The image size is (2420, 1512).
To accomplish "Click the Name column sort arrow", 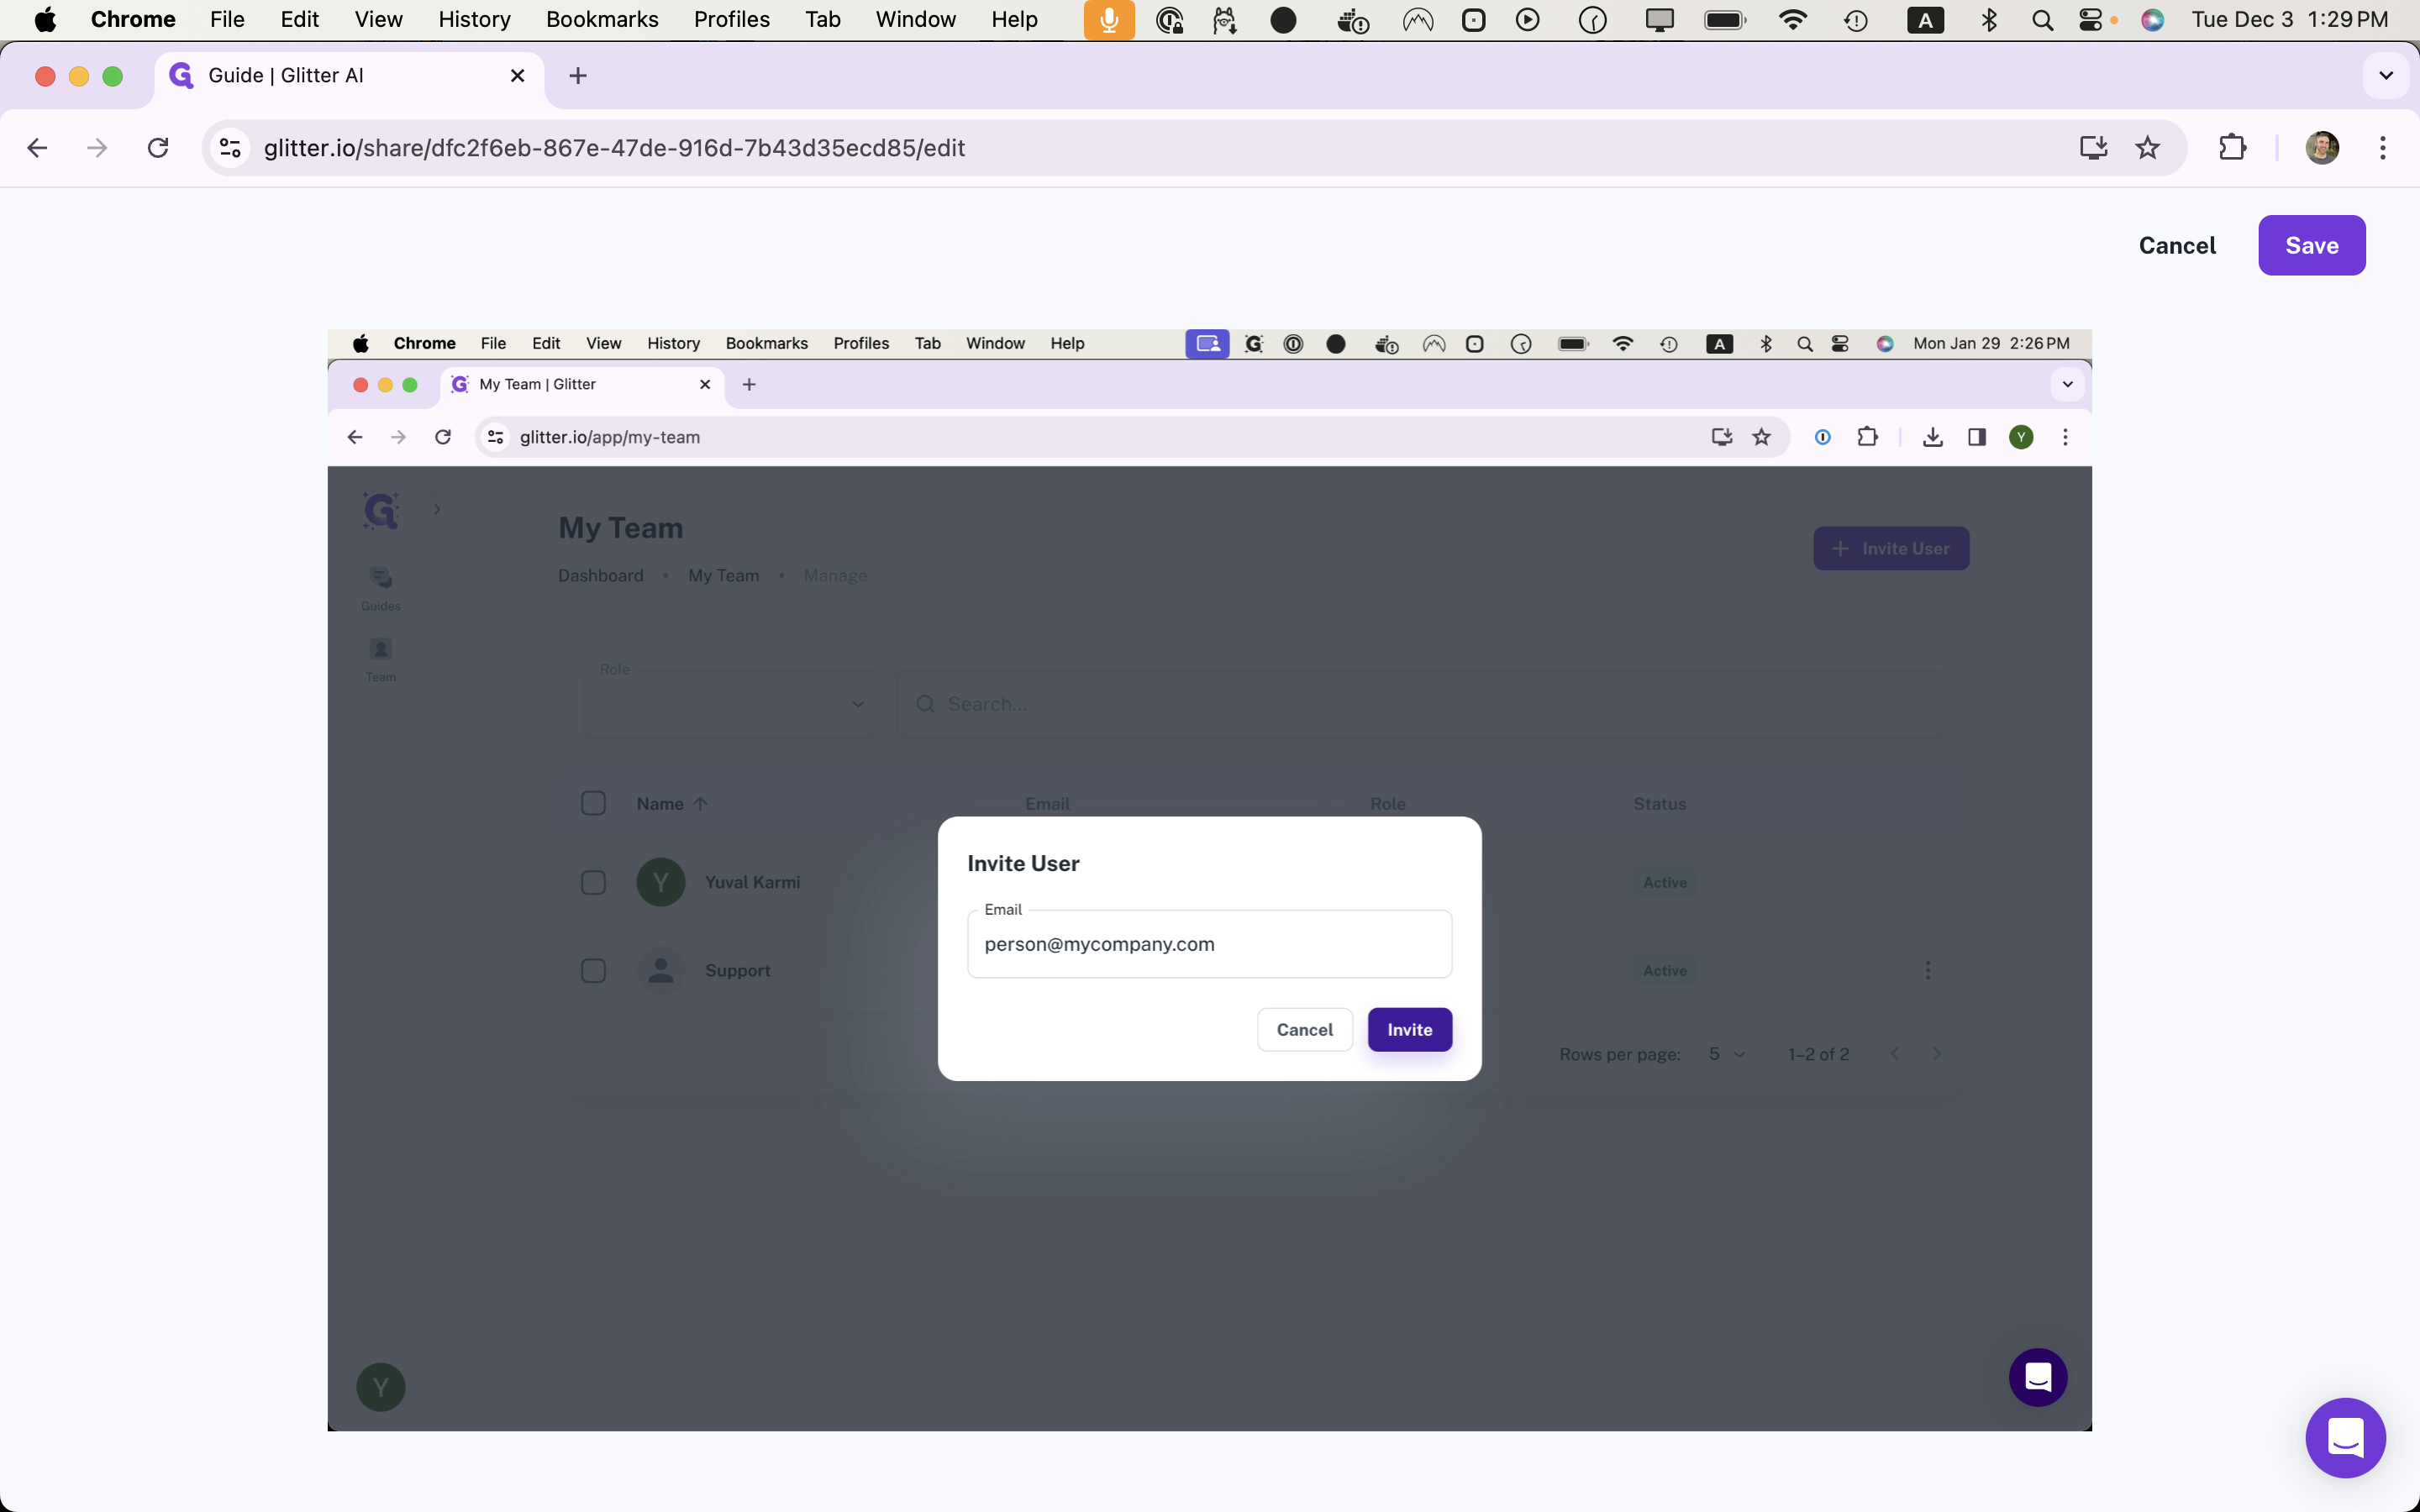I will coord(700,803).
